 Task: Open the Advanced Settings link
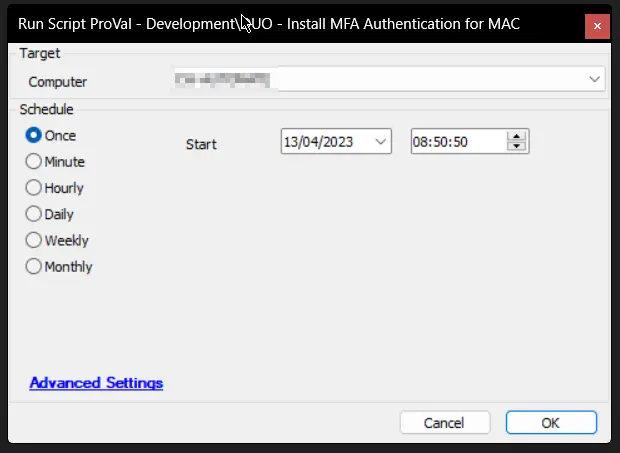(96, 383)
